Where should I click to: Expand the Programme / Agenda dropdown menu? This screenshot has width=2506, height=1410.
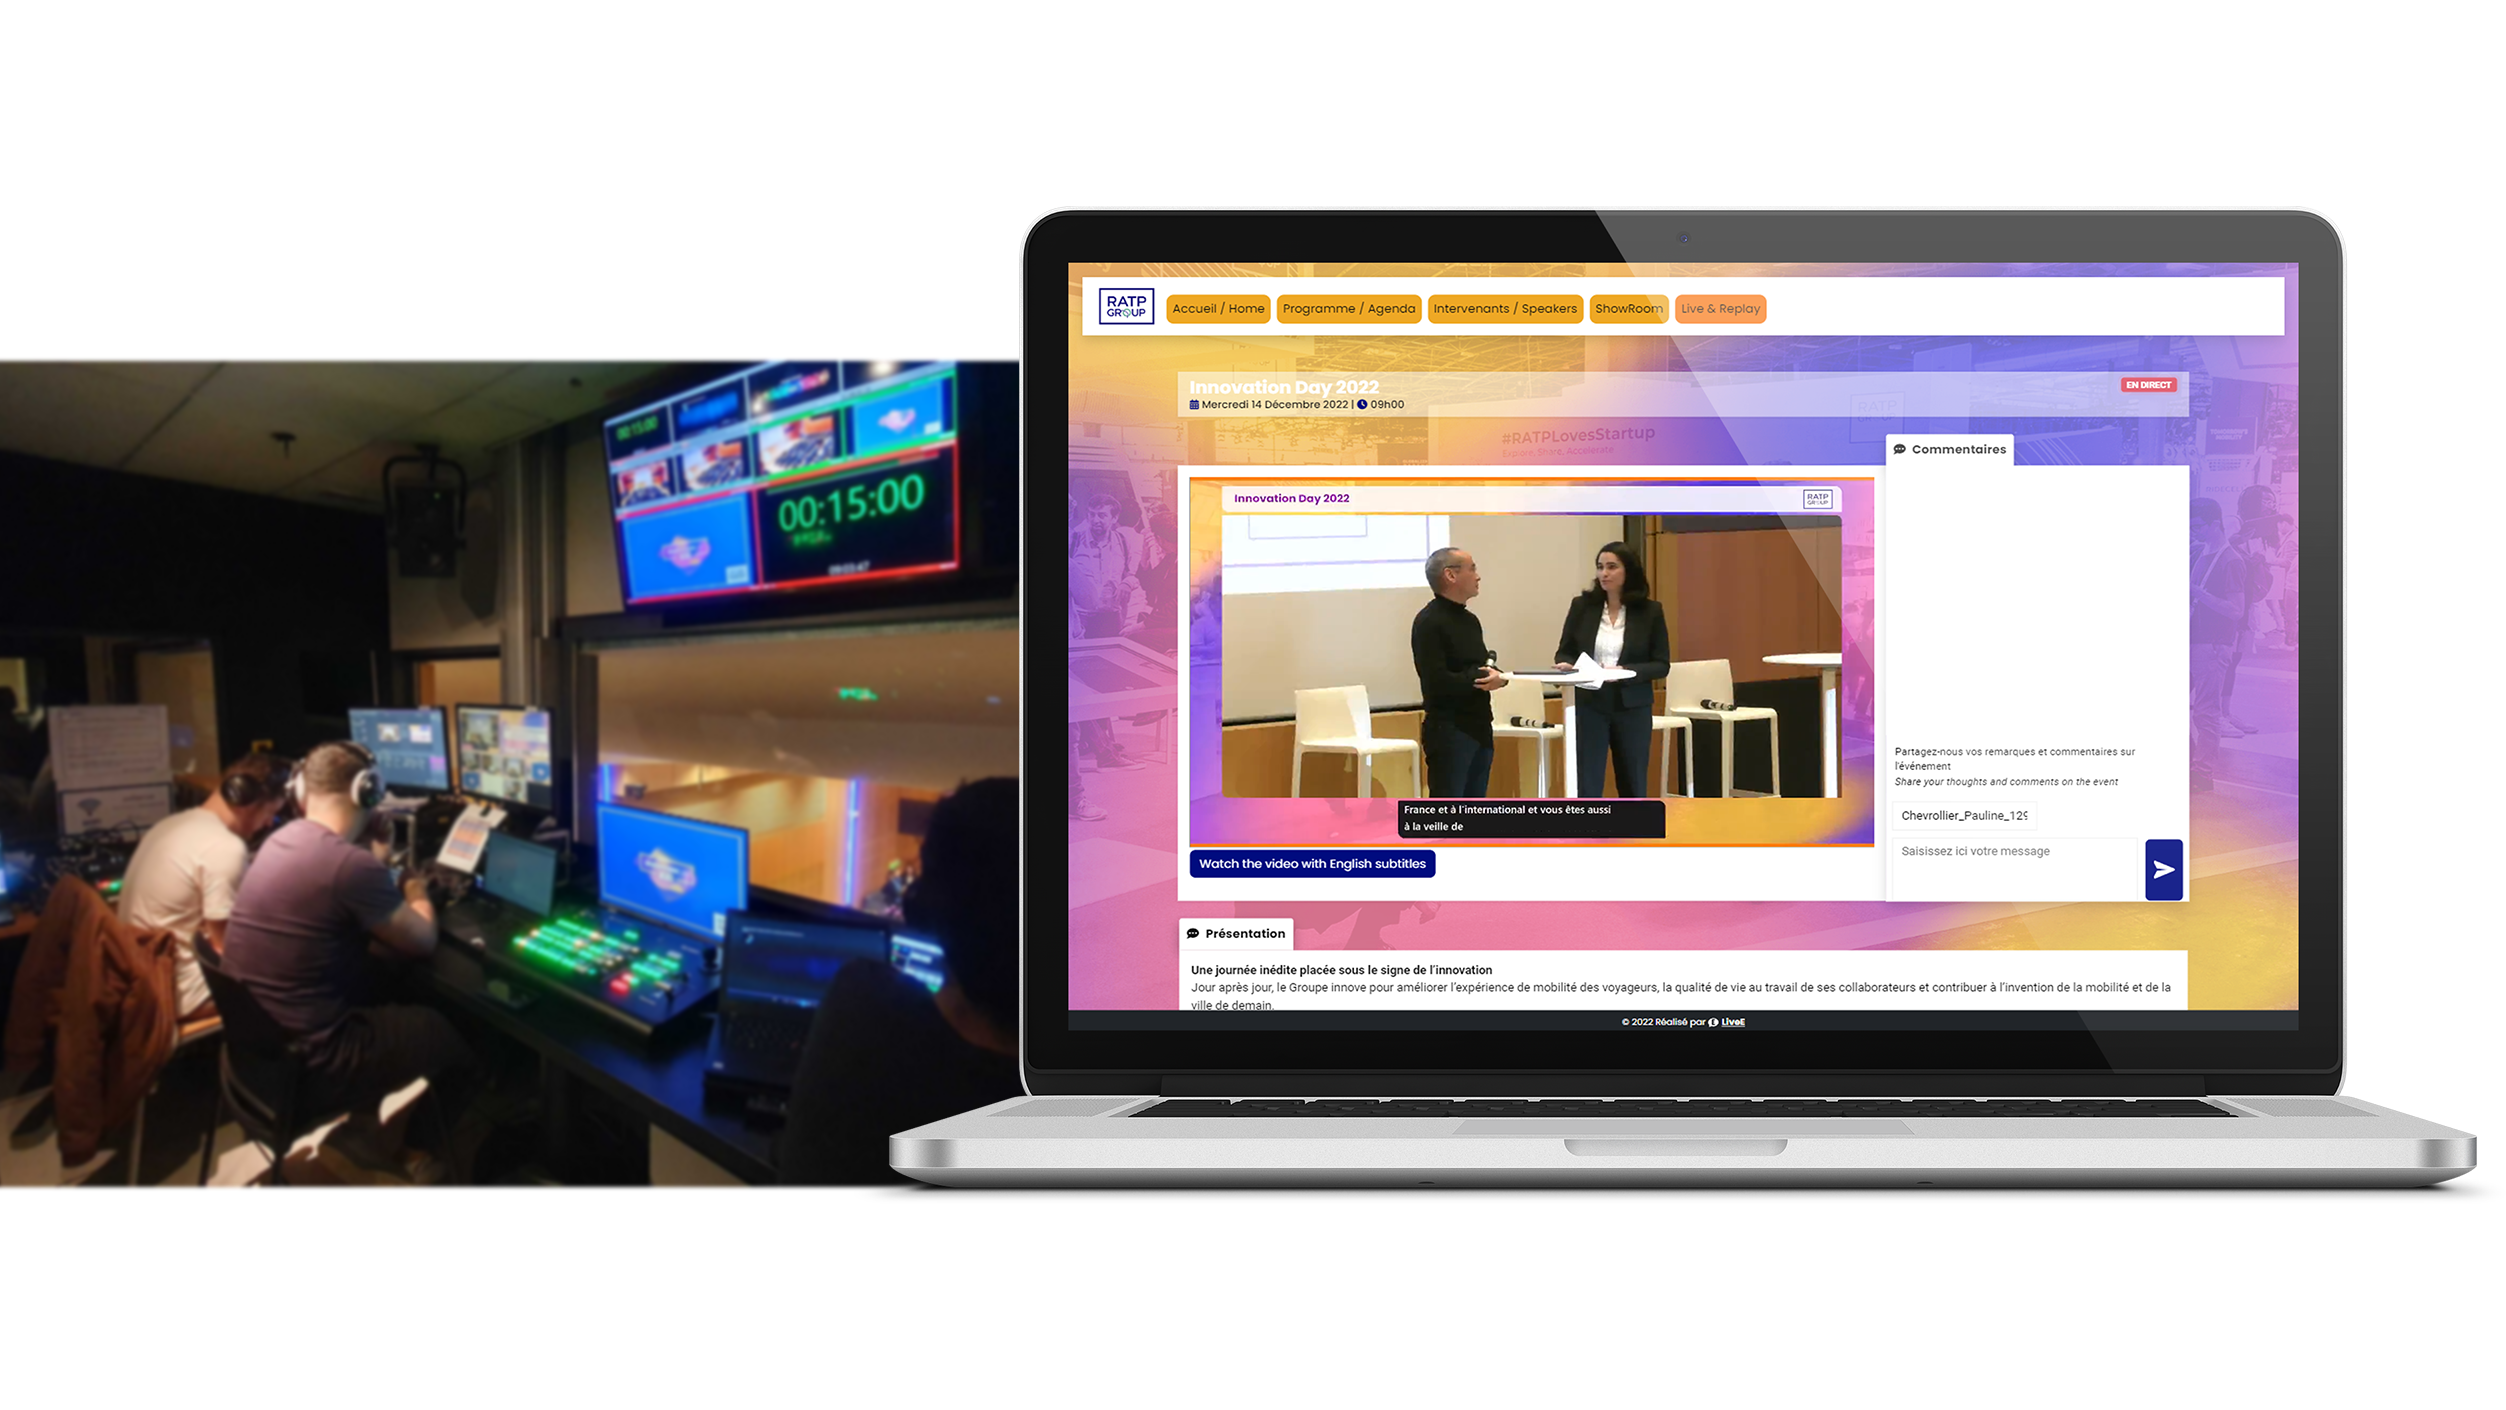(1349, 308)
